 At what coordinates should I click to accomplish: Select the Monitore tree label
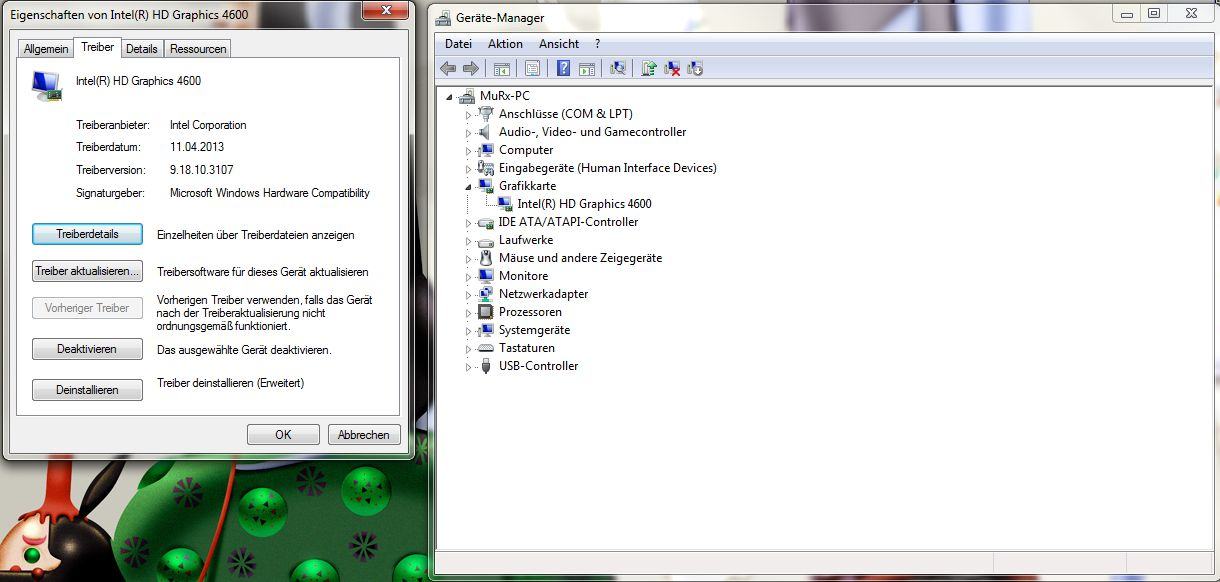pos(523,276)
